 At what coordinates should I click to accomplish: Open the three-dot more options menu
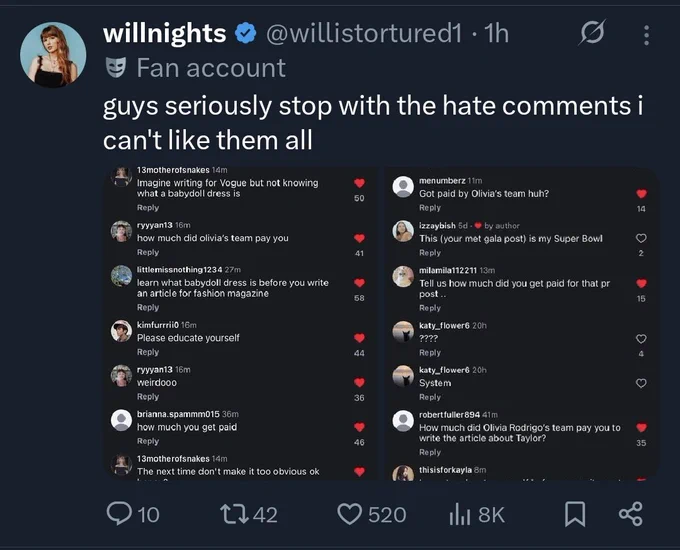[646, 35]
